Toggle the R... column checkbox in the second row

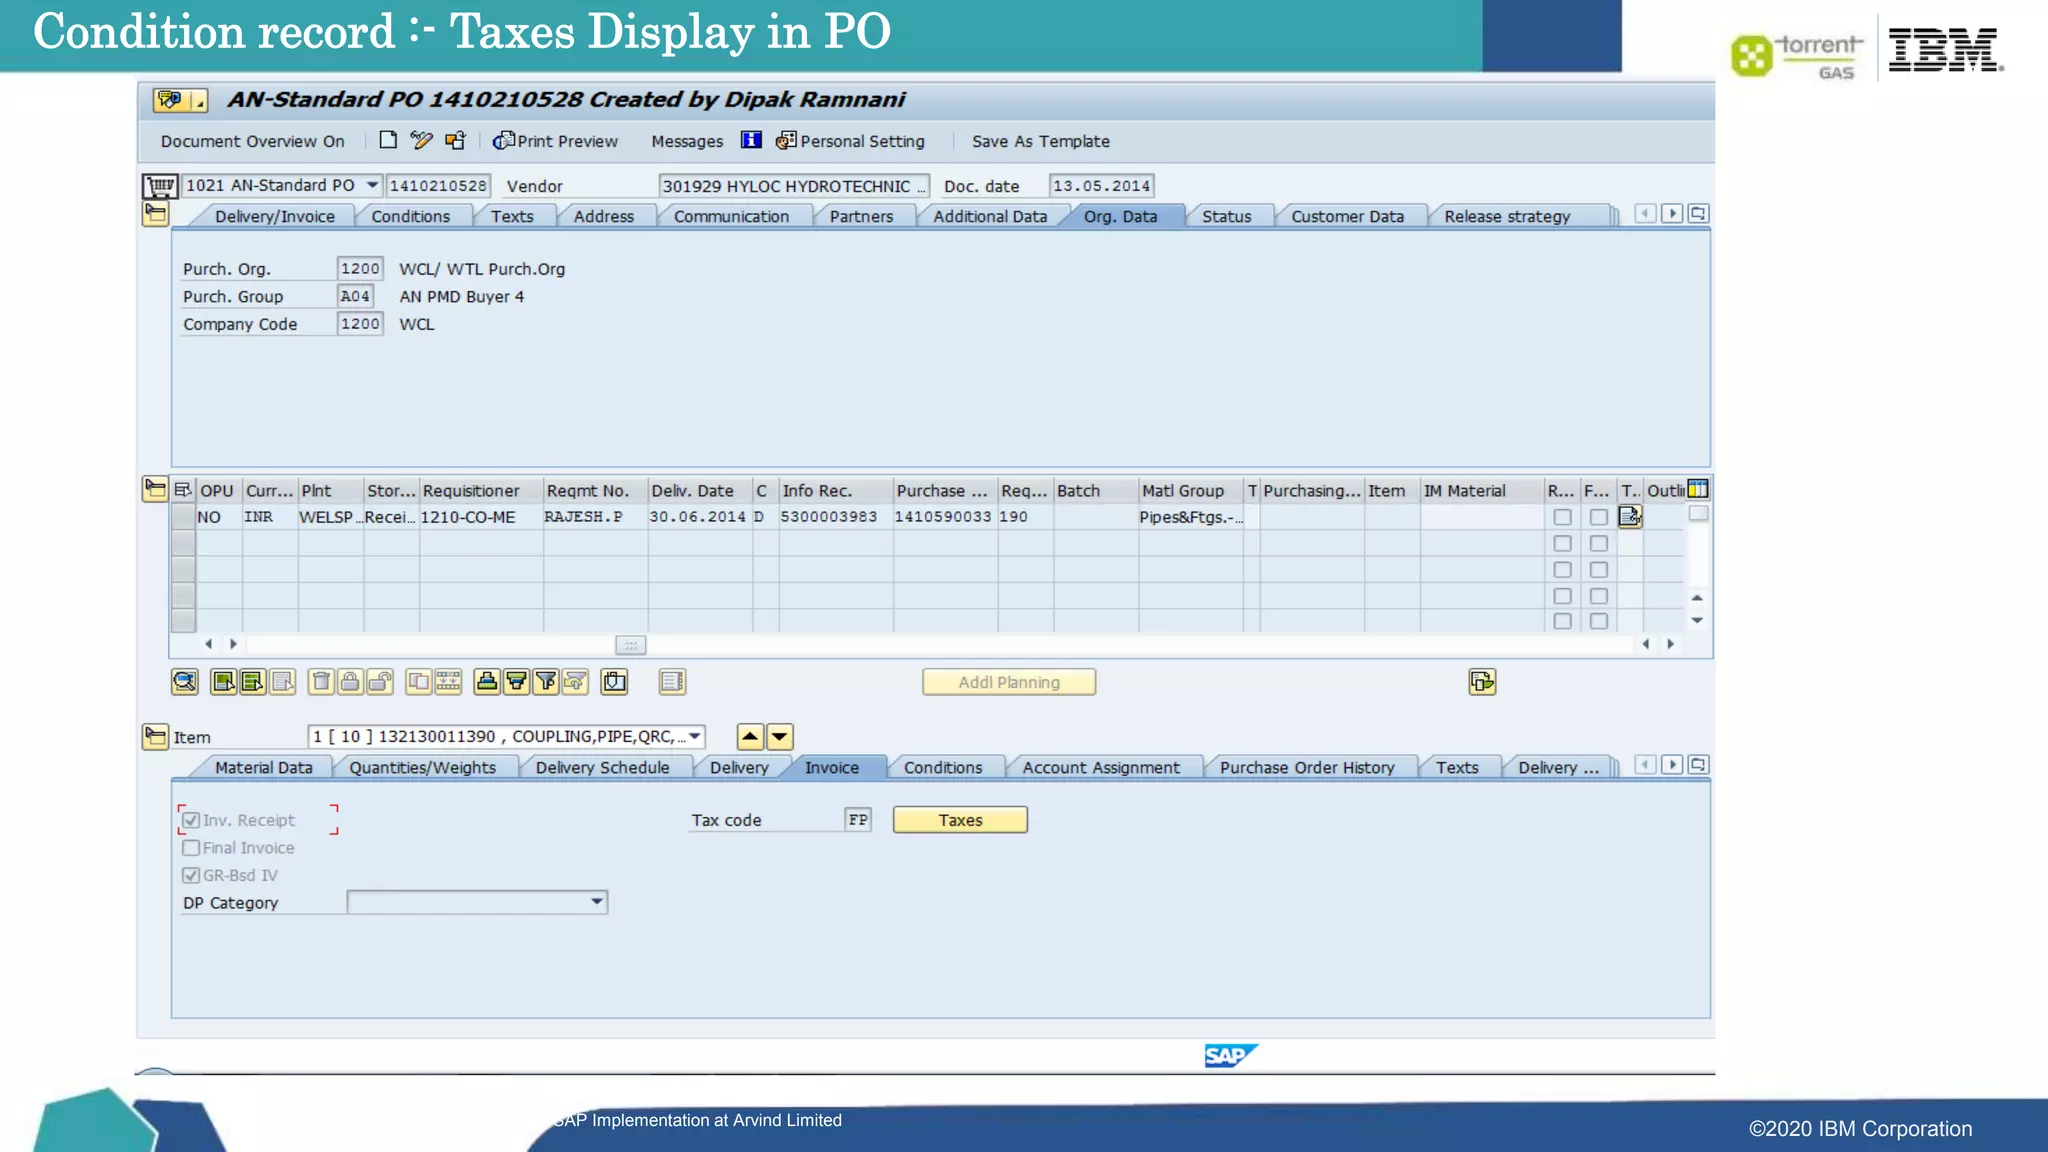1562,543
